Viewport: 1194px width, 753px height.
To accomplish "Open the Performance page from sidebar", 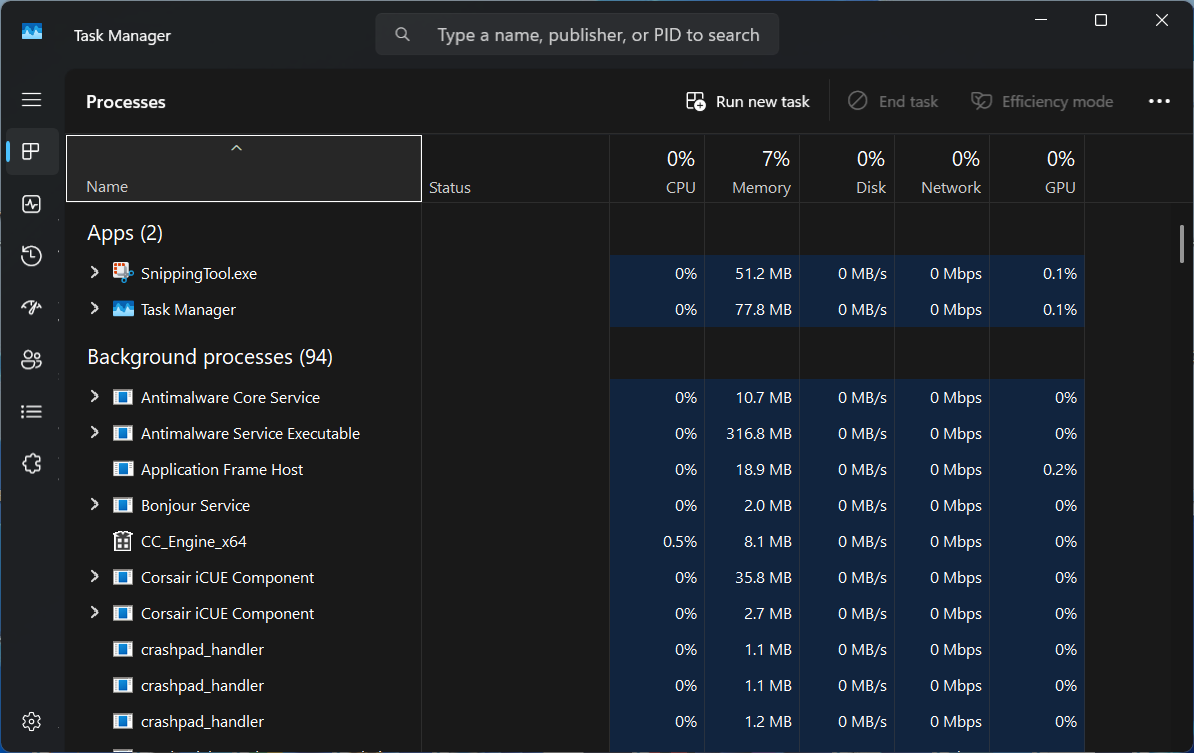I will (31, 204).
